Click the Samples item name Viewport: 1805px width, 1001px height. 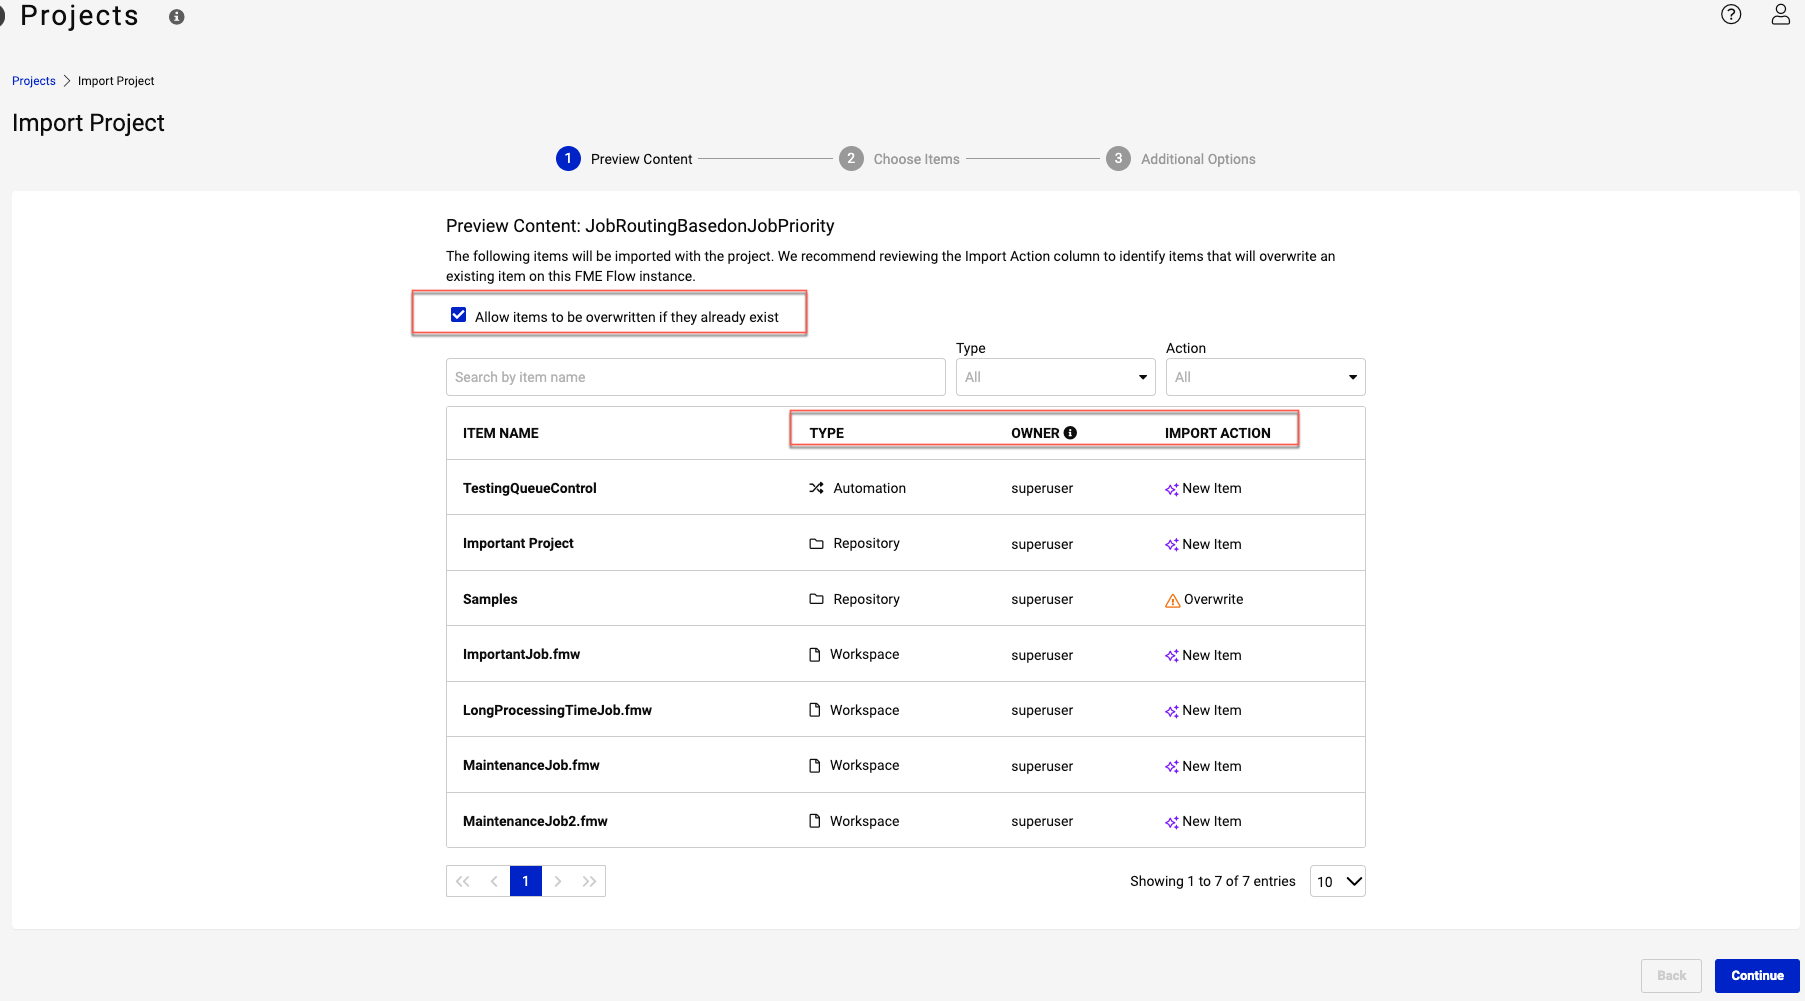(490, 599)
